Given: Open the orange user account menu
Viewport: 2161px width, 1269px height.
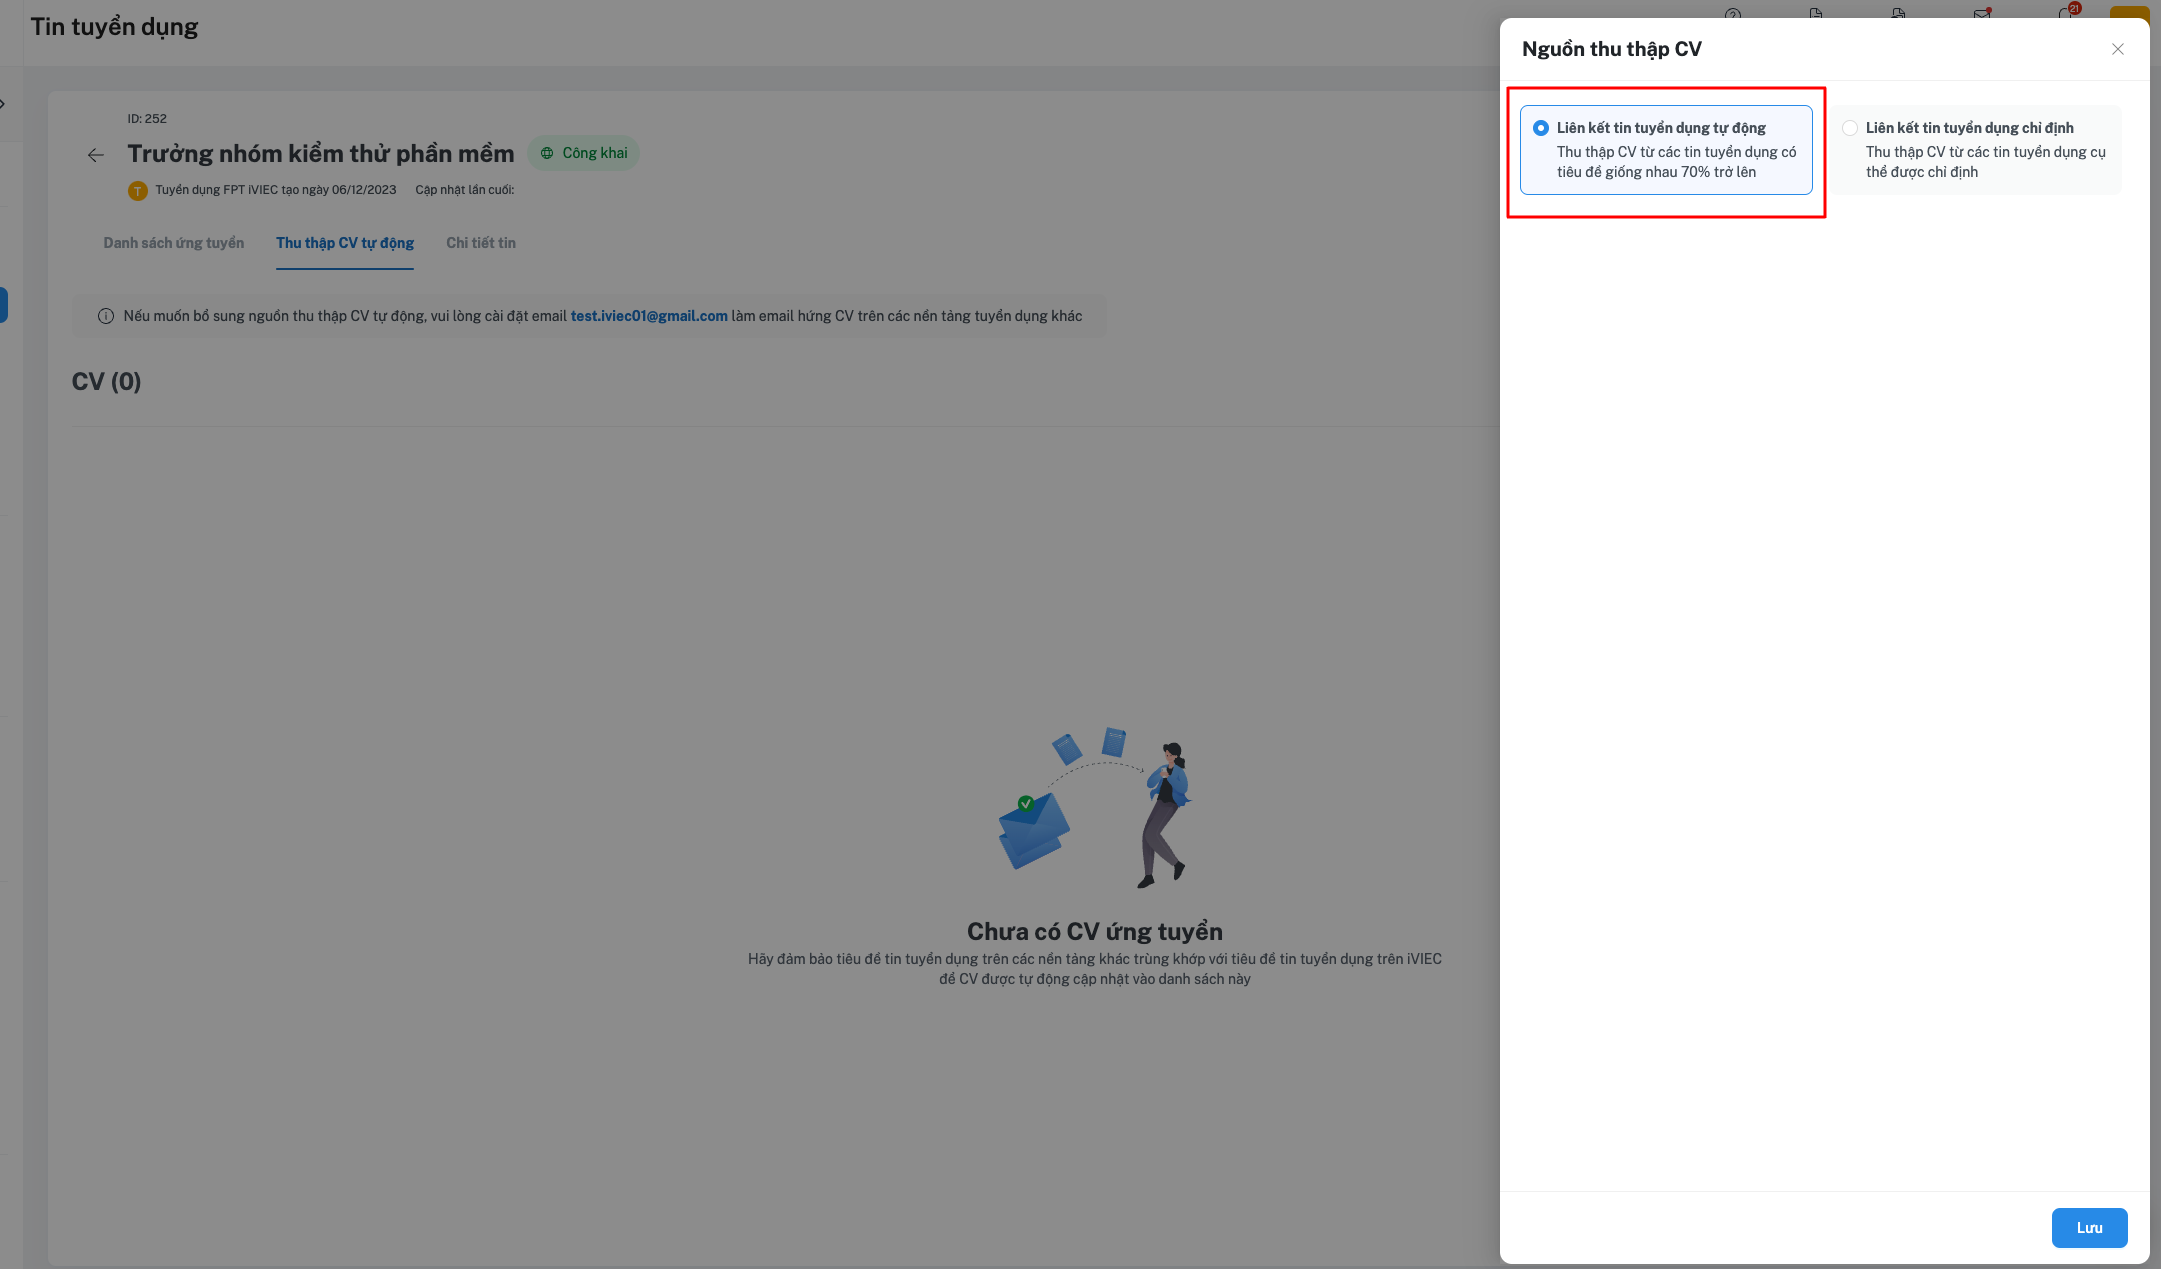Looking at the screenshot, I should point(2129,13).
